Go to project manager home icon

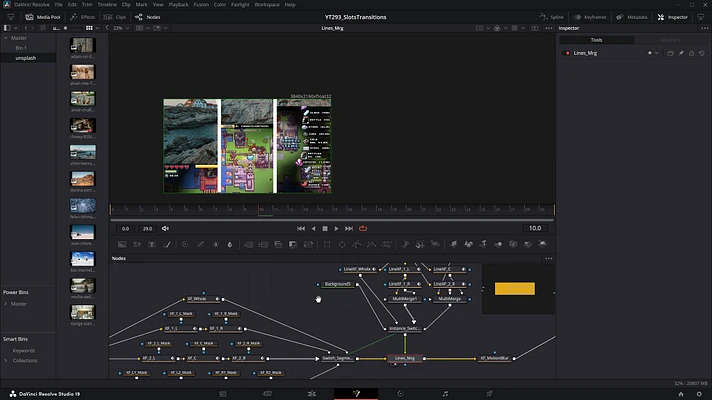[681, 394]
